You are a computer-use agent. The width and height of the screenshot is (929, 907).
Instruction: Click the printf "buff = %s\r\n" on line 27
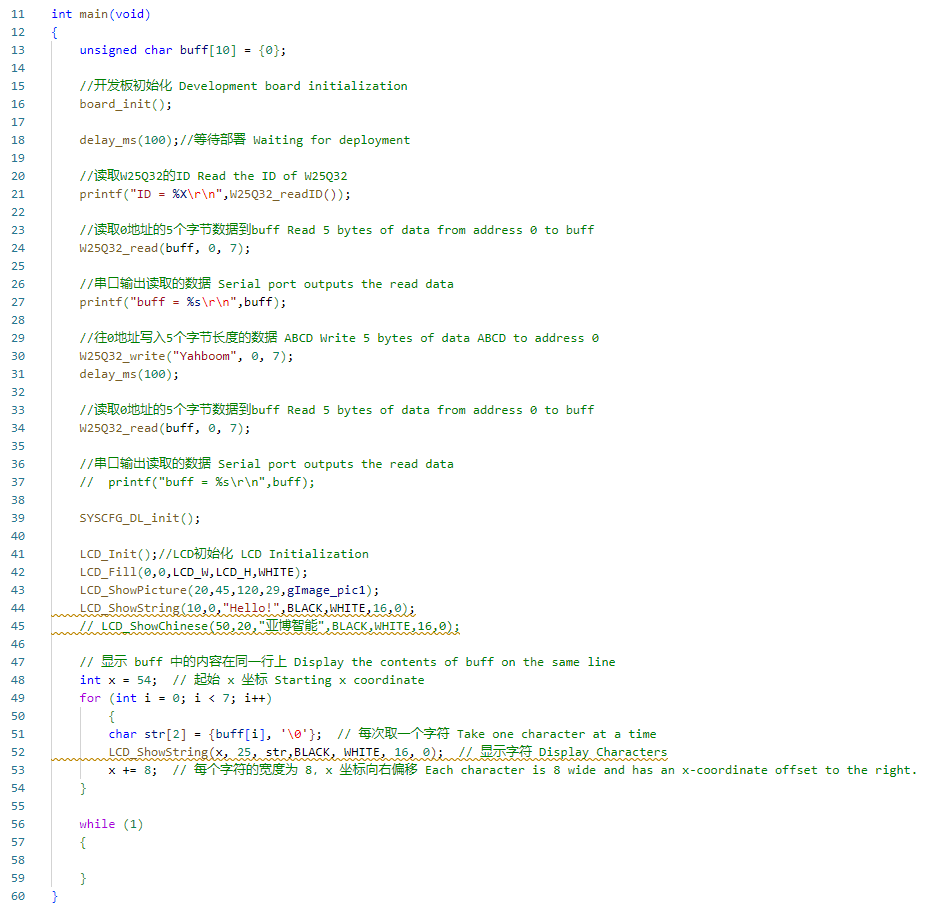[182, 302]
